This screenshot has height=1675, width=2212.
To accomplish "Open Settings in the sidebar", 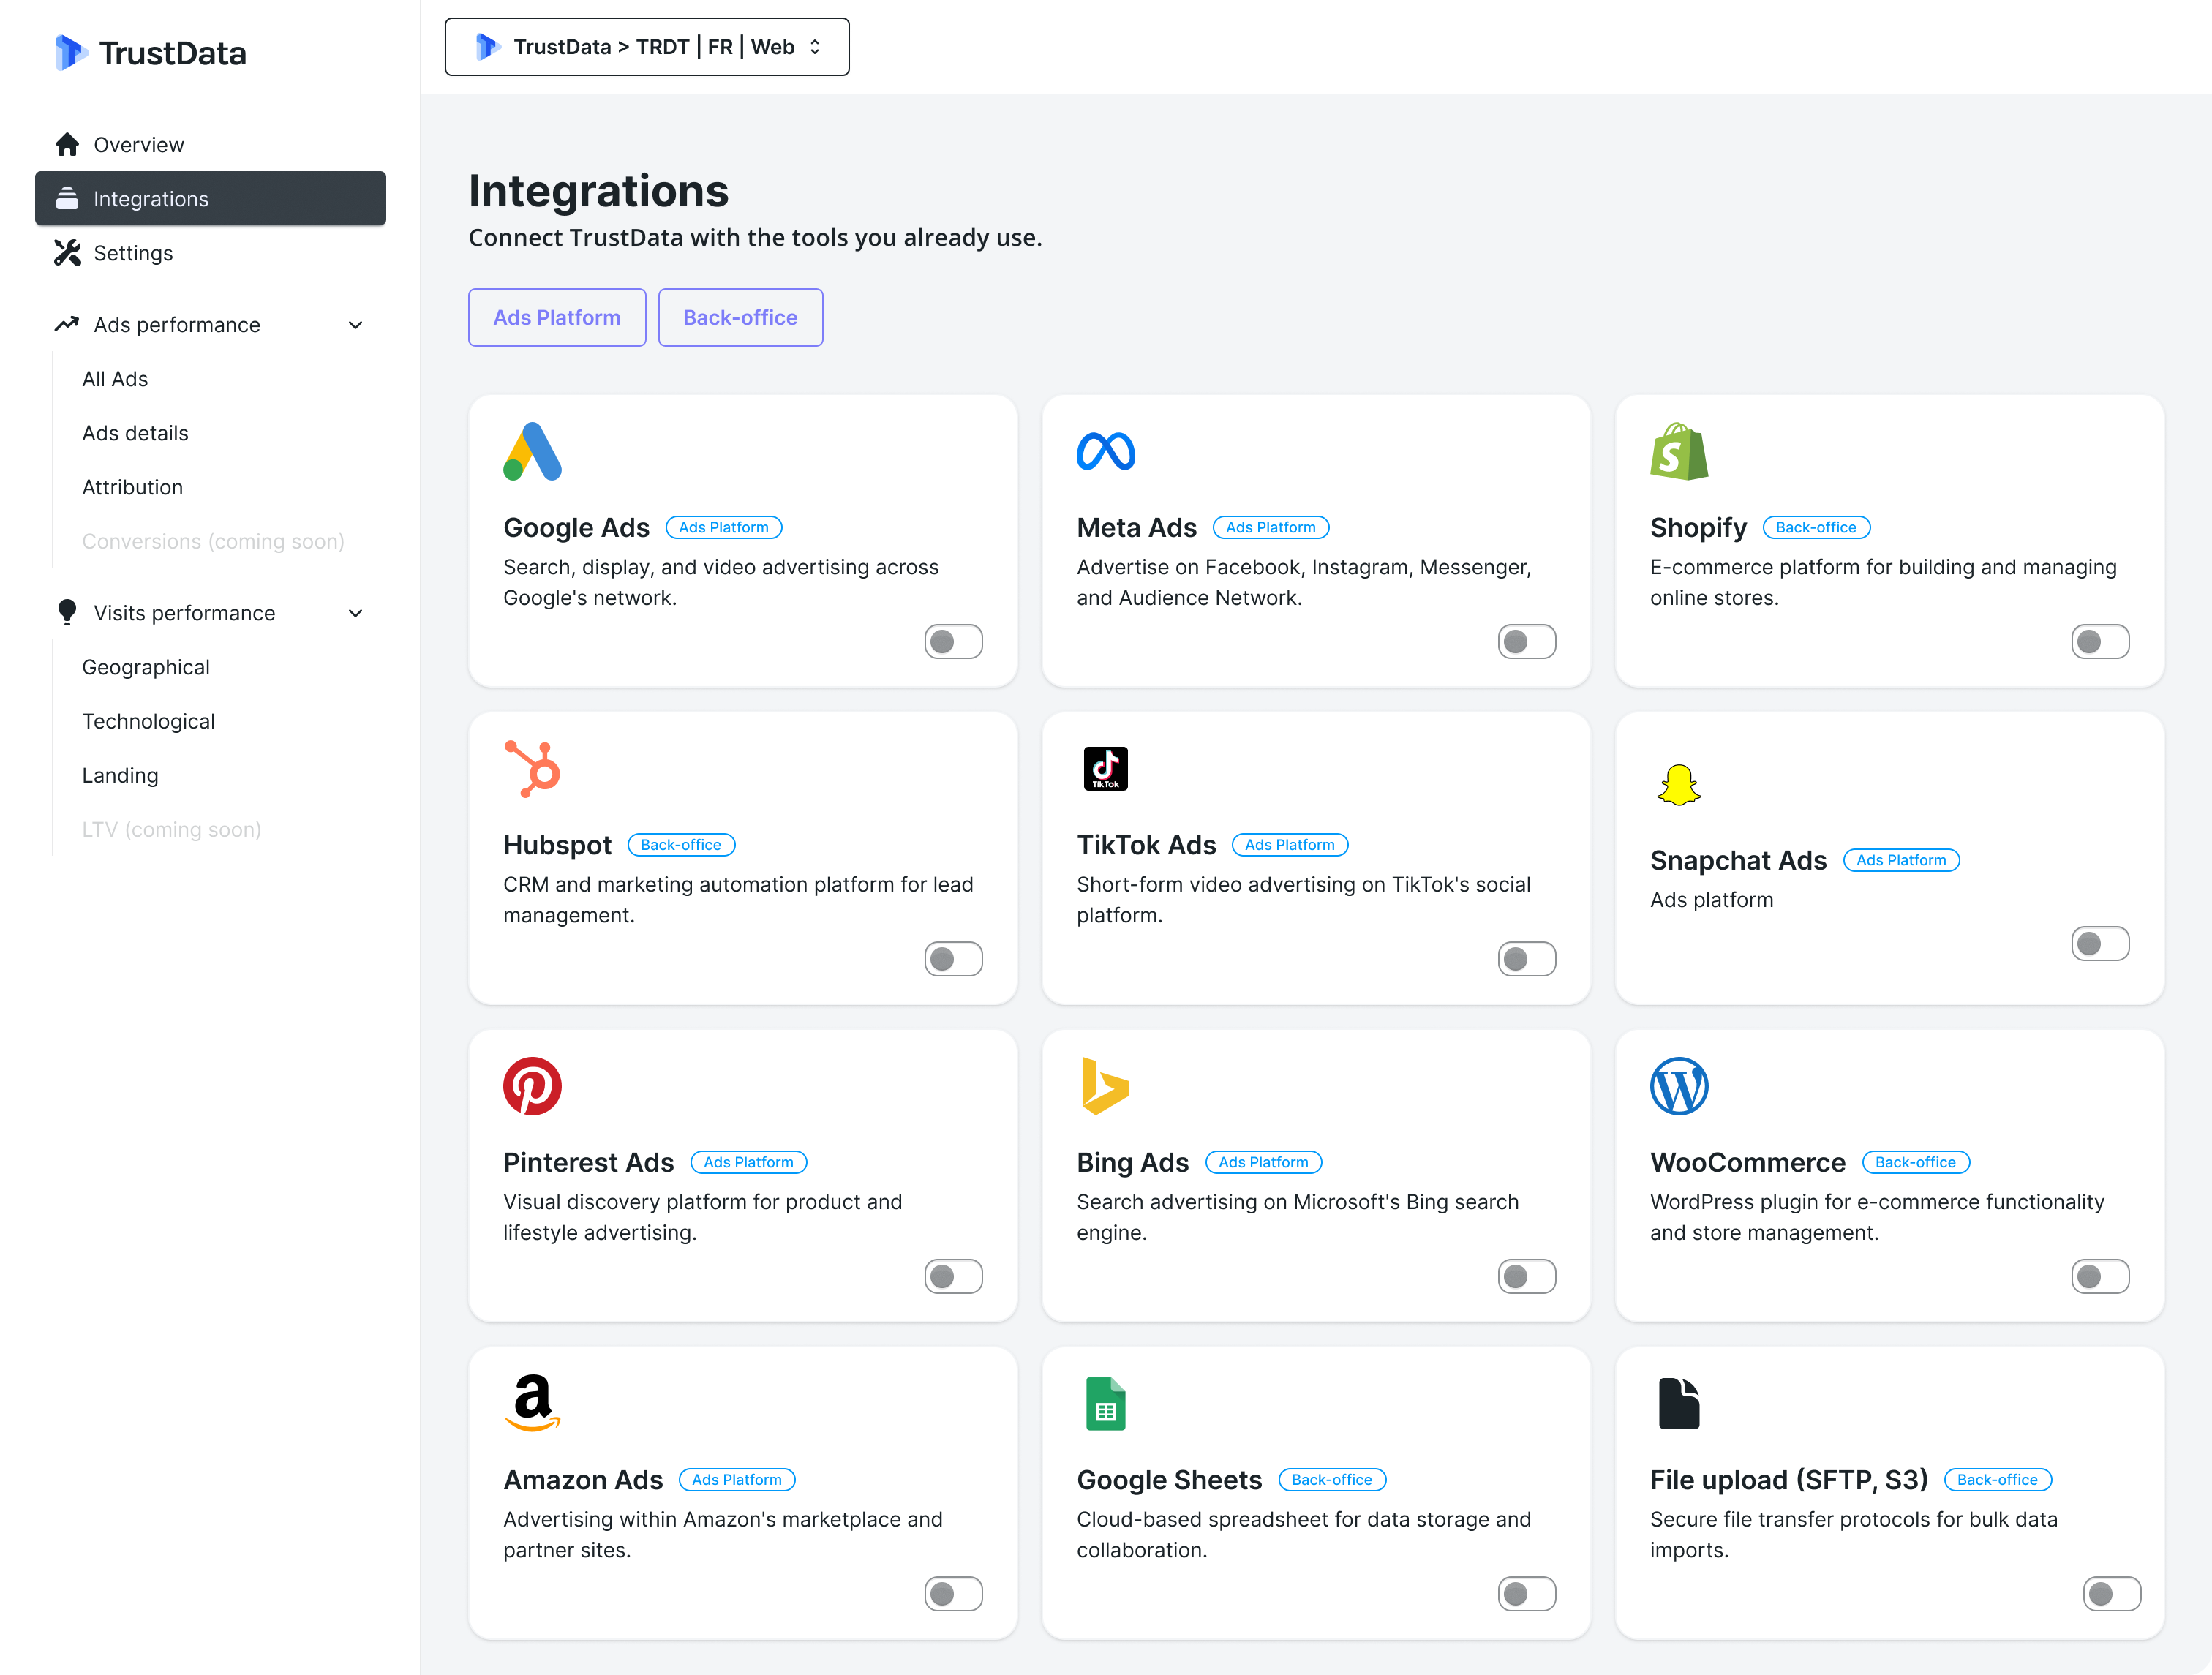I will click(x=133, y=253).
